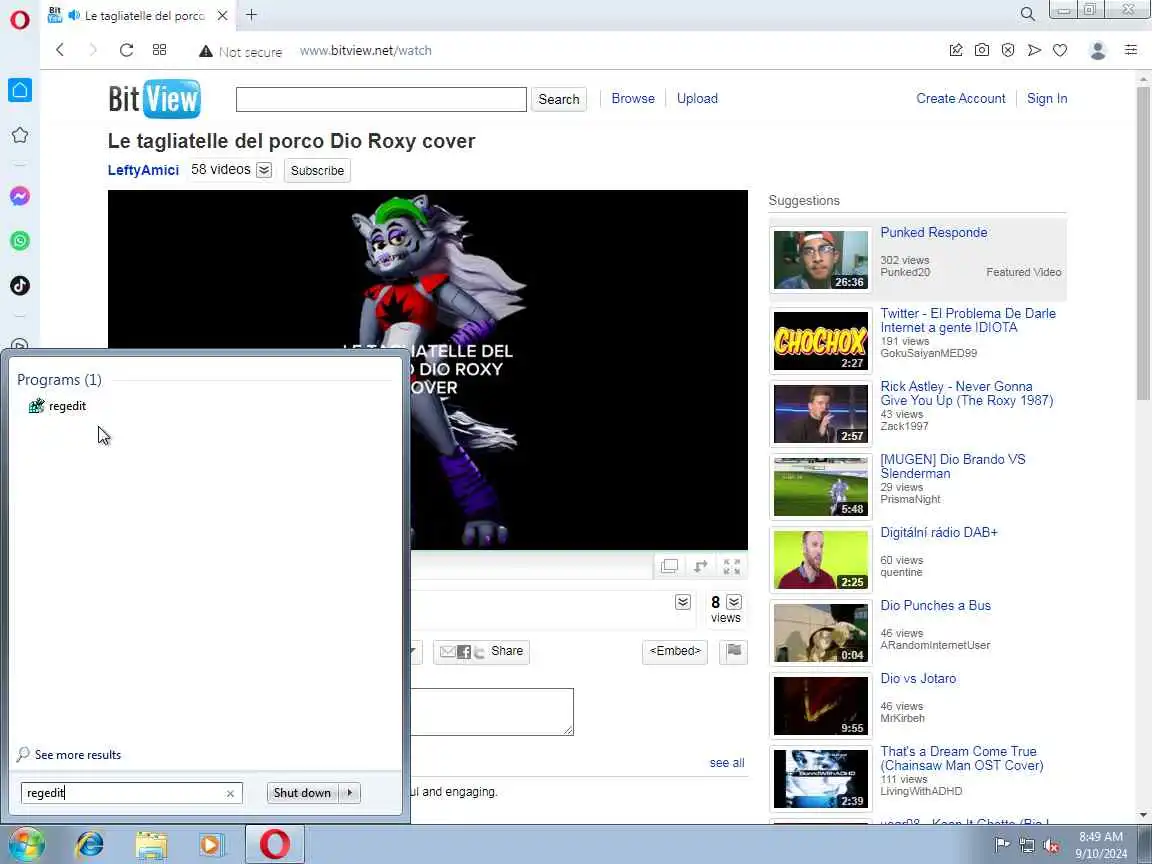
Task: Open Digitální rádio DAB+ video
Action: point(939,532)
